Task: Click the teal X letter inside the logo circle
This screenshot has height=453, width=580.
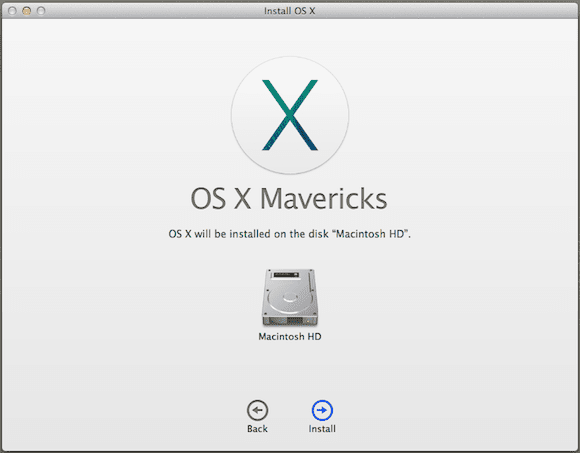Action: pyautogui.click(x=290, y=115)
